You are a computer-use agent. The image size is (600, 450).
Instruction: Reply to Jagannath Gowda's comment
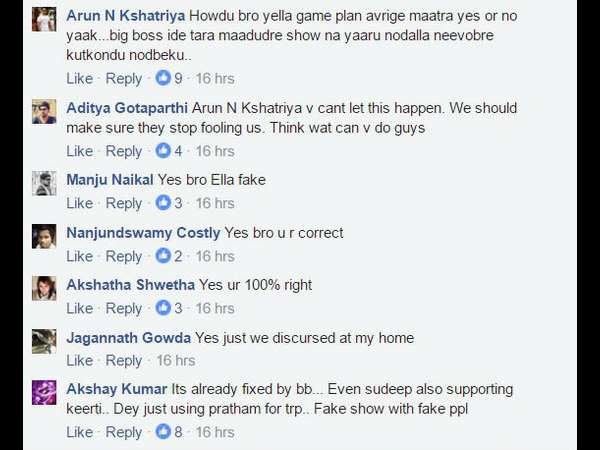tap(124, 360)
